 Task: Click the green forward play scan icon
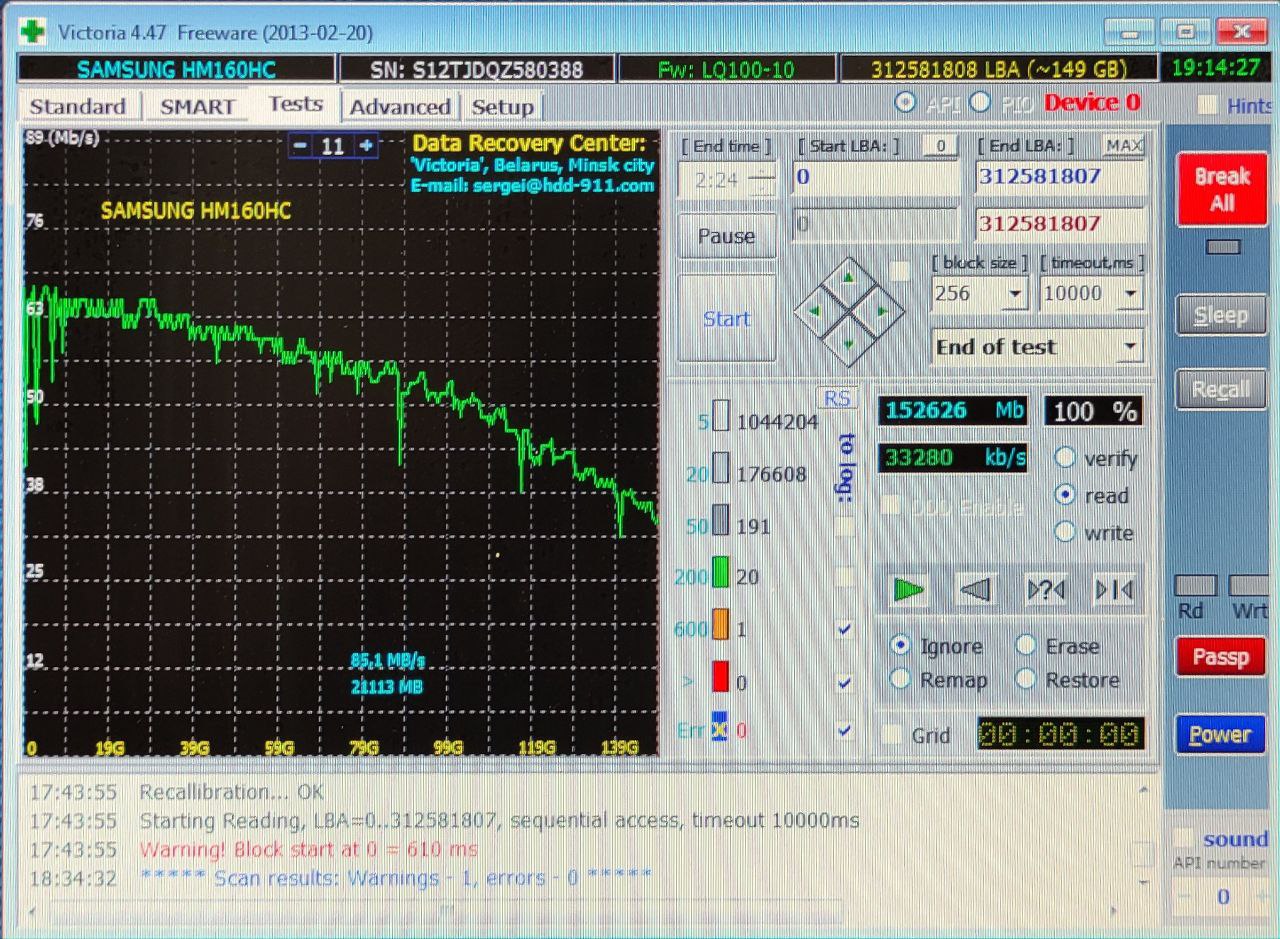pyautogui.click(x=908, y=590)
